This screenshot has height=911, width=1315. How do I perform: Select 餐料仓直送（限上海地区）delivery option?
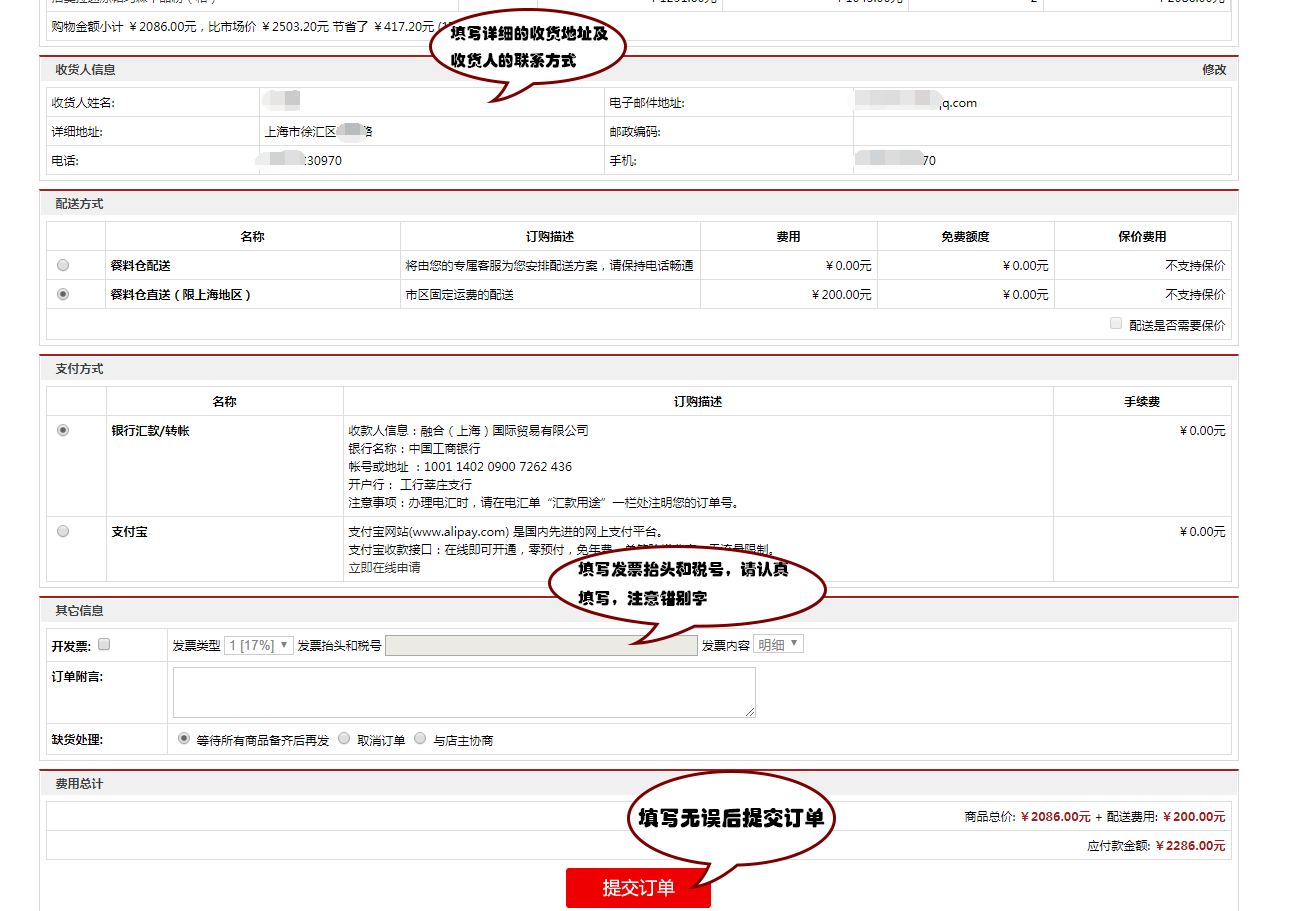(63, 294)
